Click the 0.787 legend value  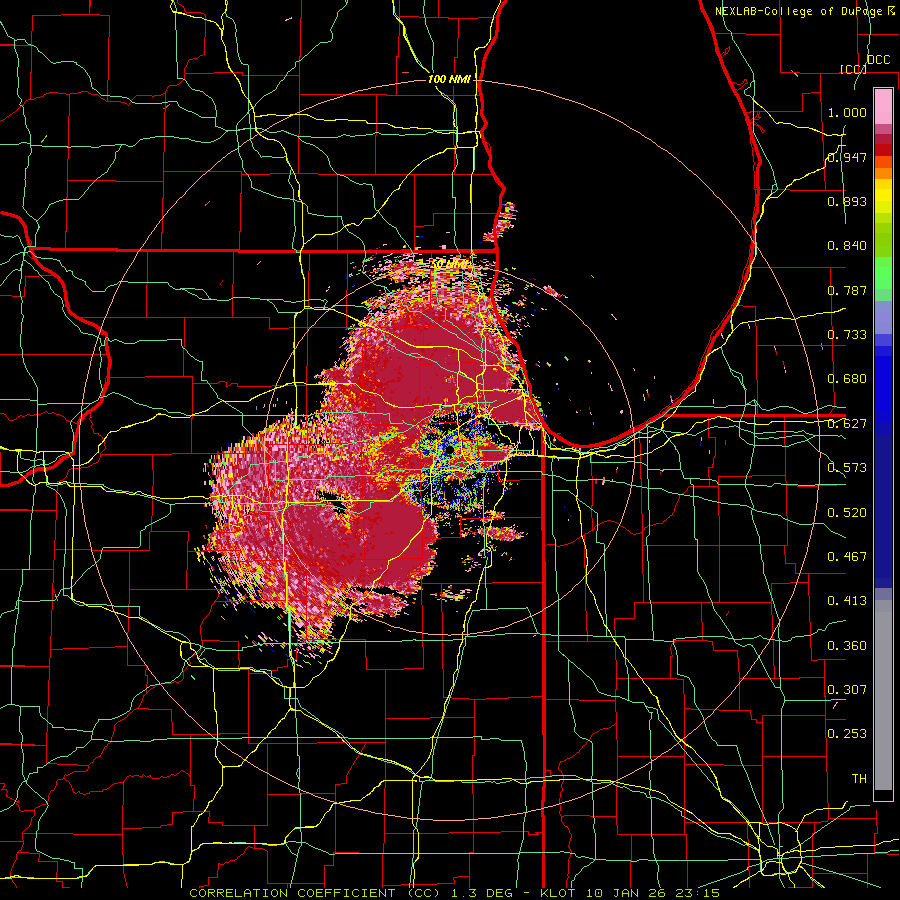[x=847, y=290]
